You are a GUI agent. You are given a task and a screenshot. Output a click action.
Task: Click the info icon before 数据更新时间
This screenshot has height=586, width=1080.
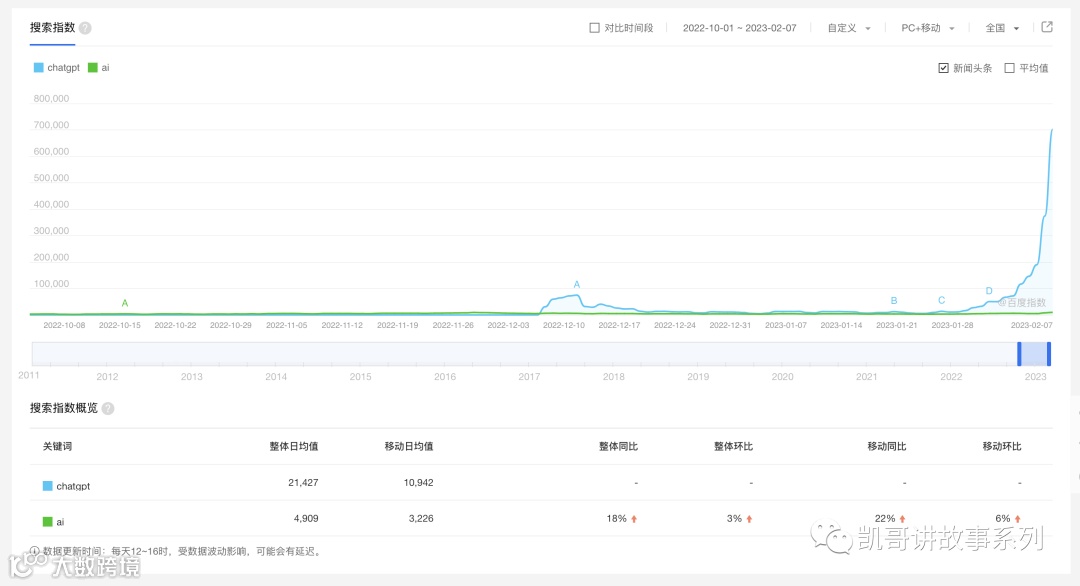pos(34,551)
